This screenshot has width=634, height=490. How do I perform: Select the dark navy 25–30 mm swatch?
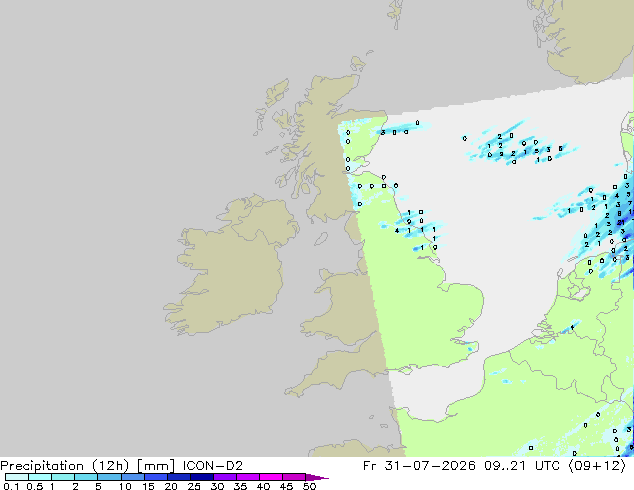[202, 477]
